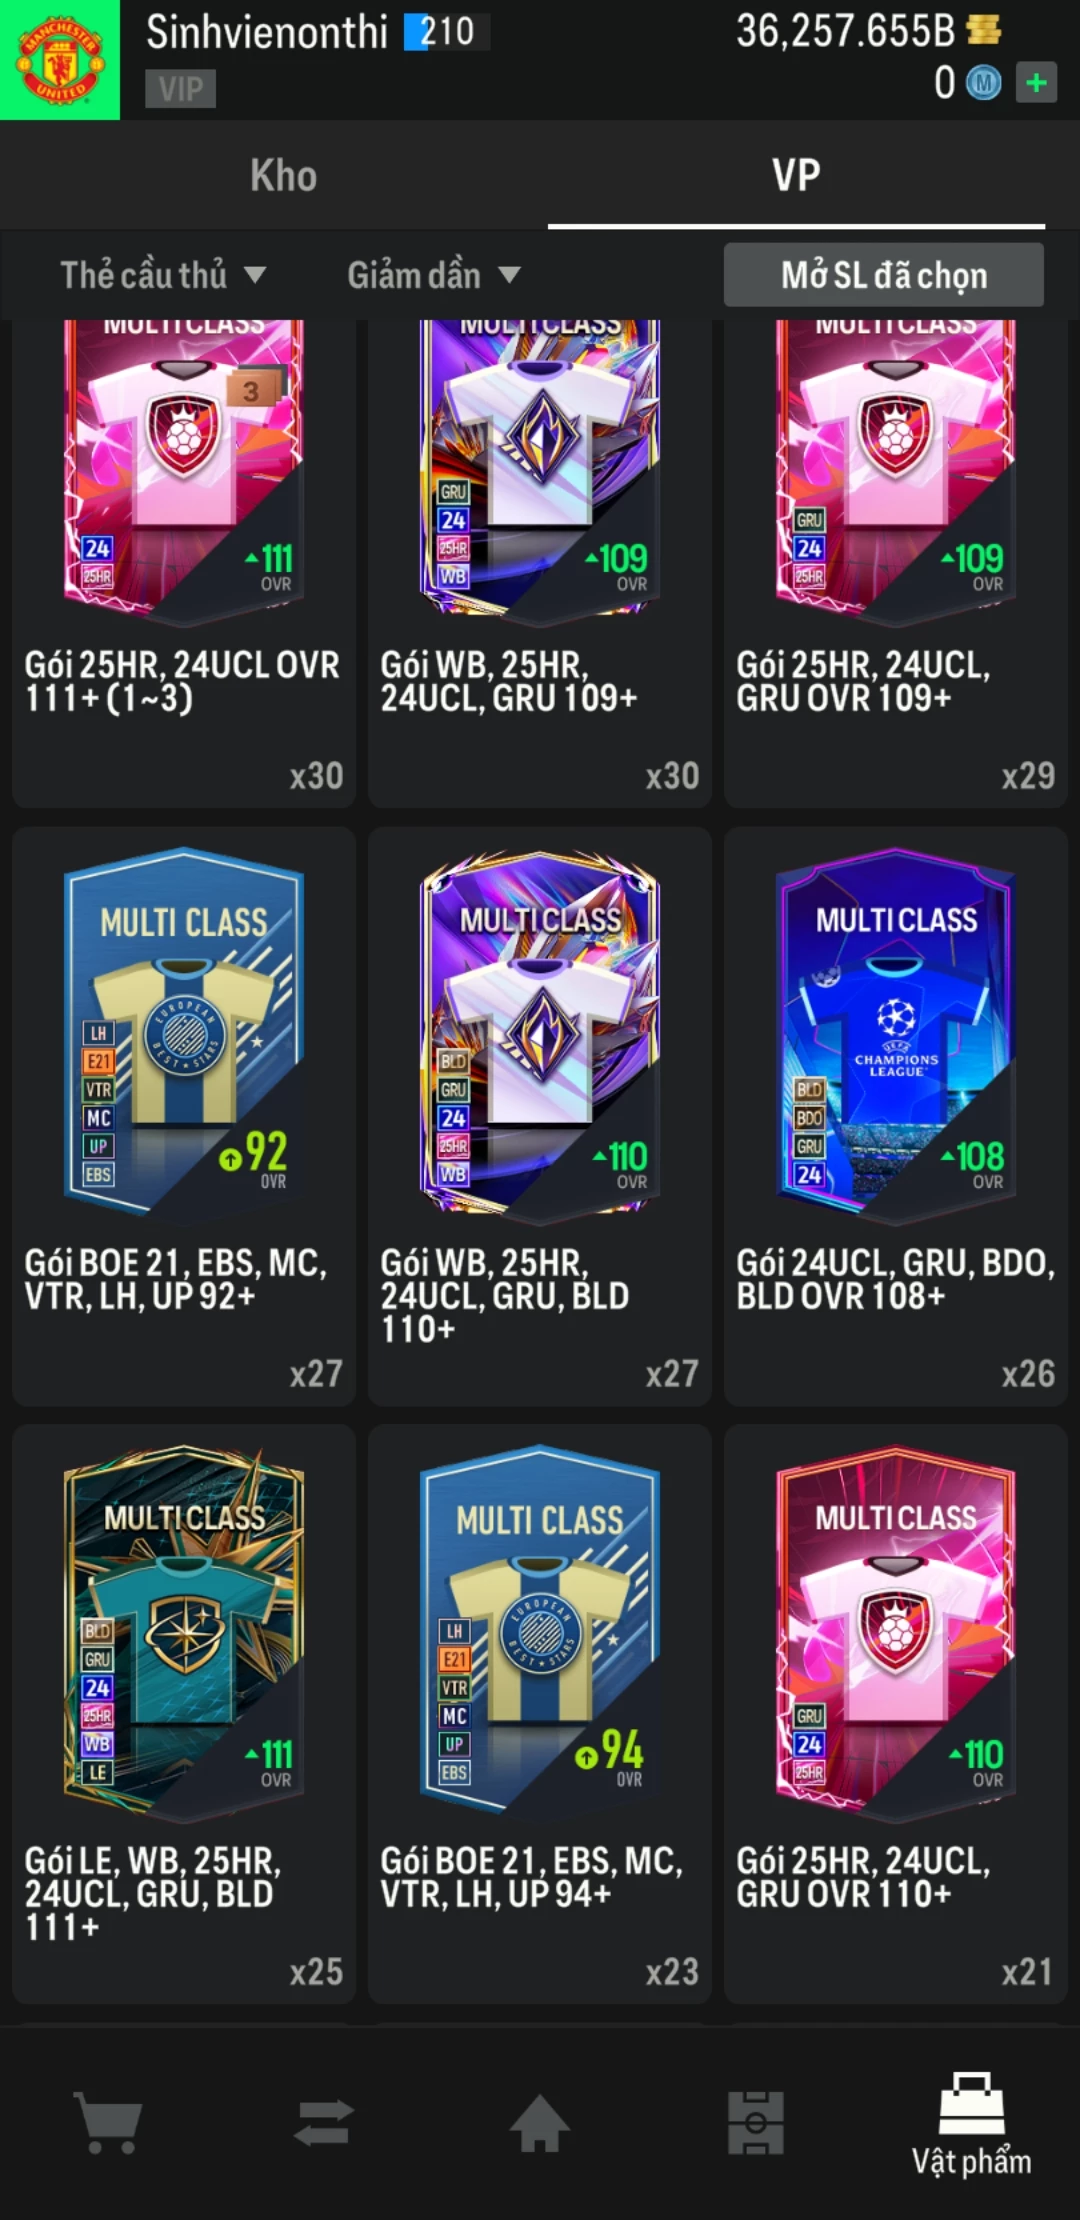
Task: Tap the gold coins stack icon
Action: tap(984, 30)
